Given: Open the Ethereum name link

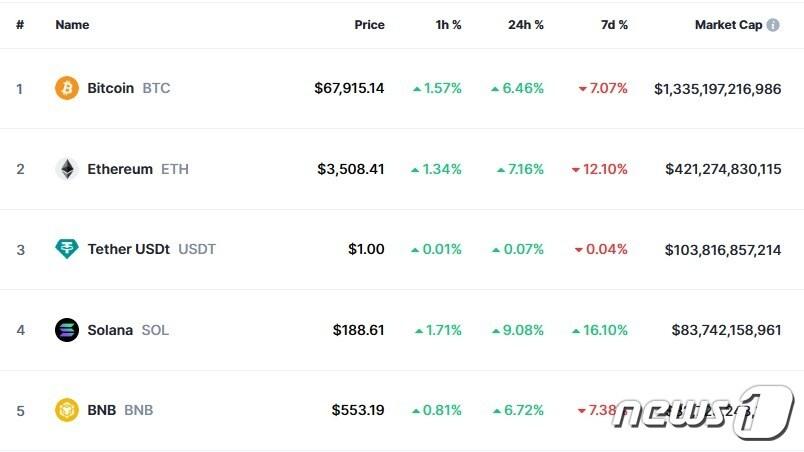Looking at the screenshot, I should pos(120,169).
